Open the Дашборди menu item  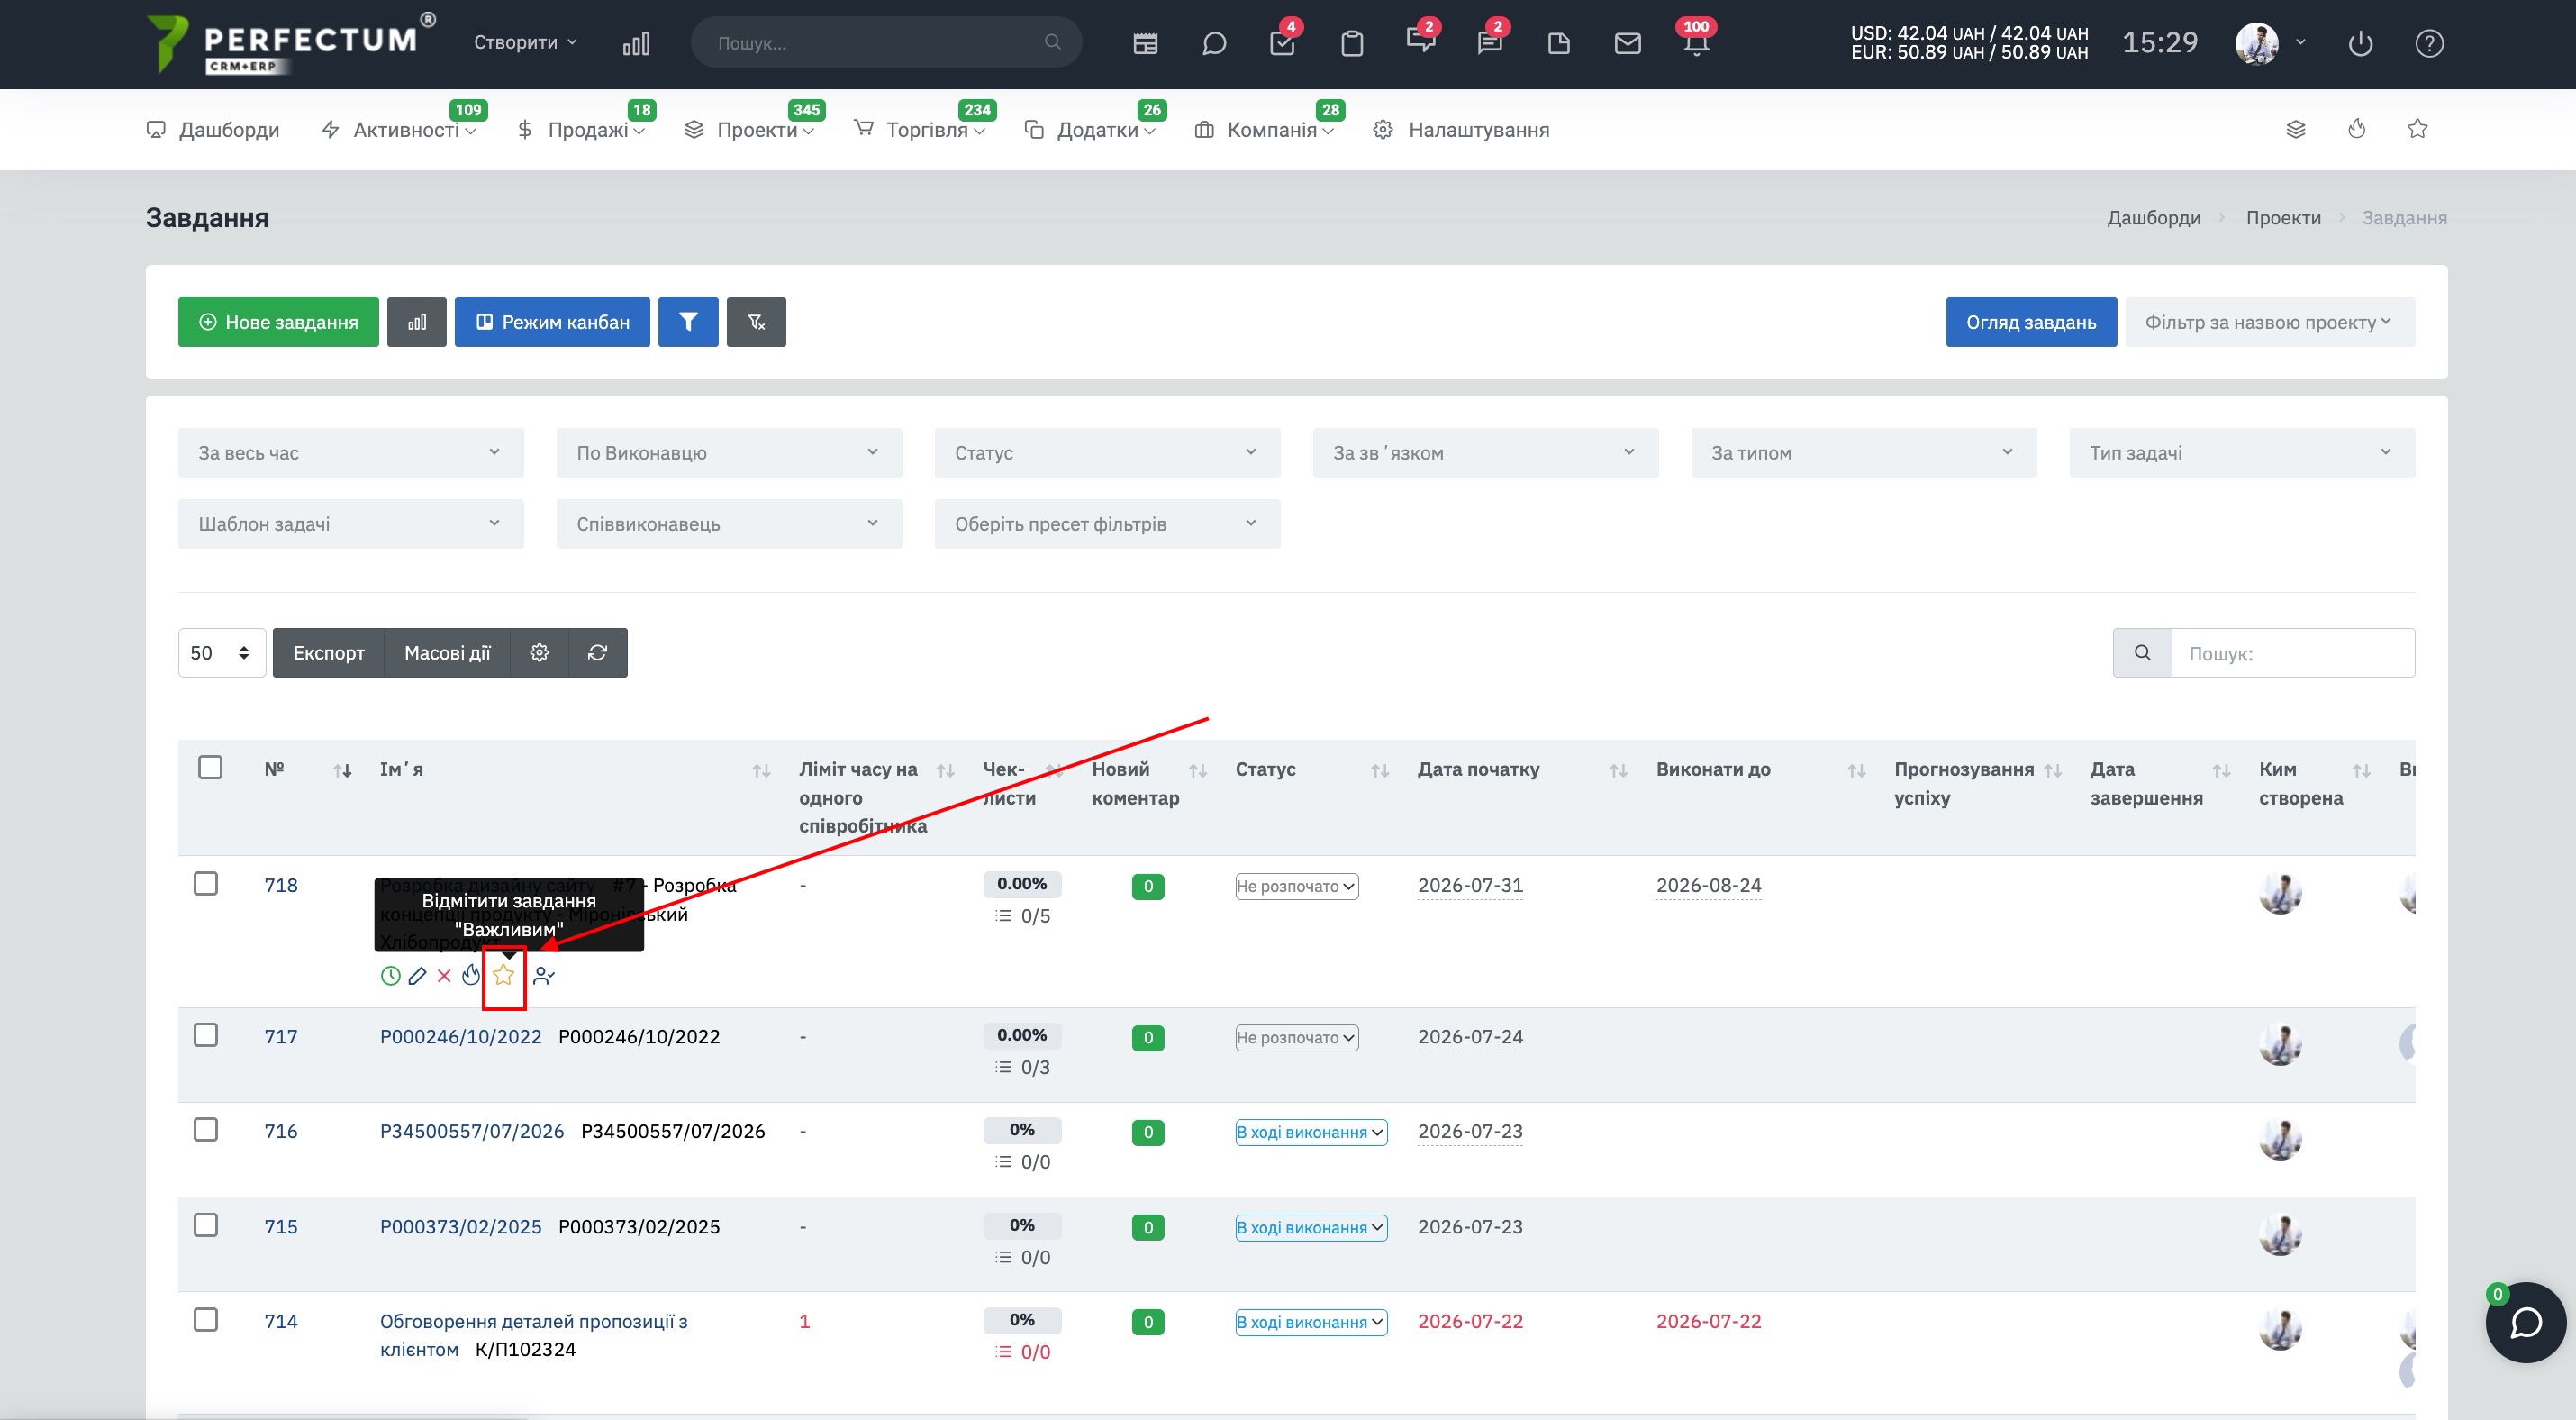click(x=213, y=130)
